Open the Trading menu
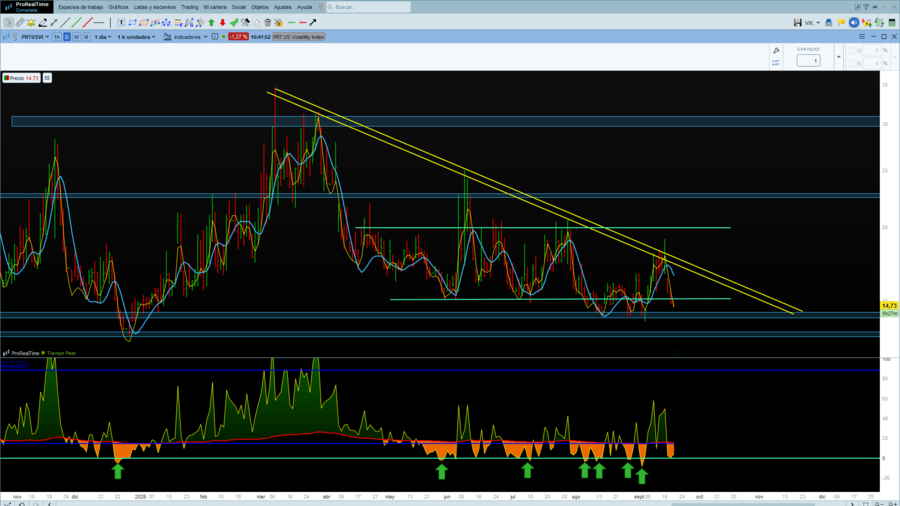The width and height of the screenshot is (900, 506). [189, 7]
